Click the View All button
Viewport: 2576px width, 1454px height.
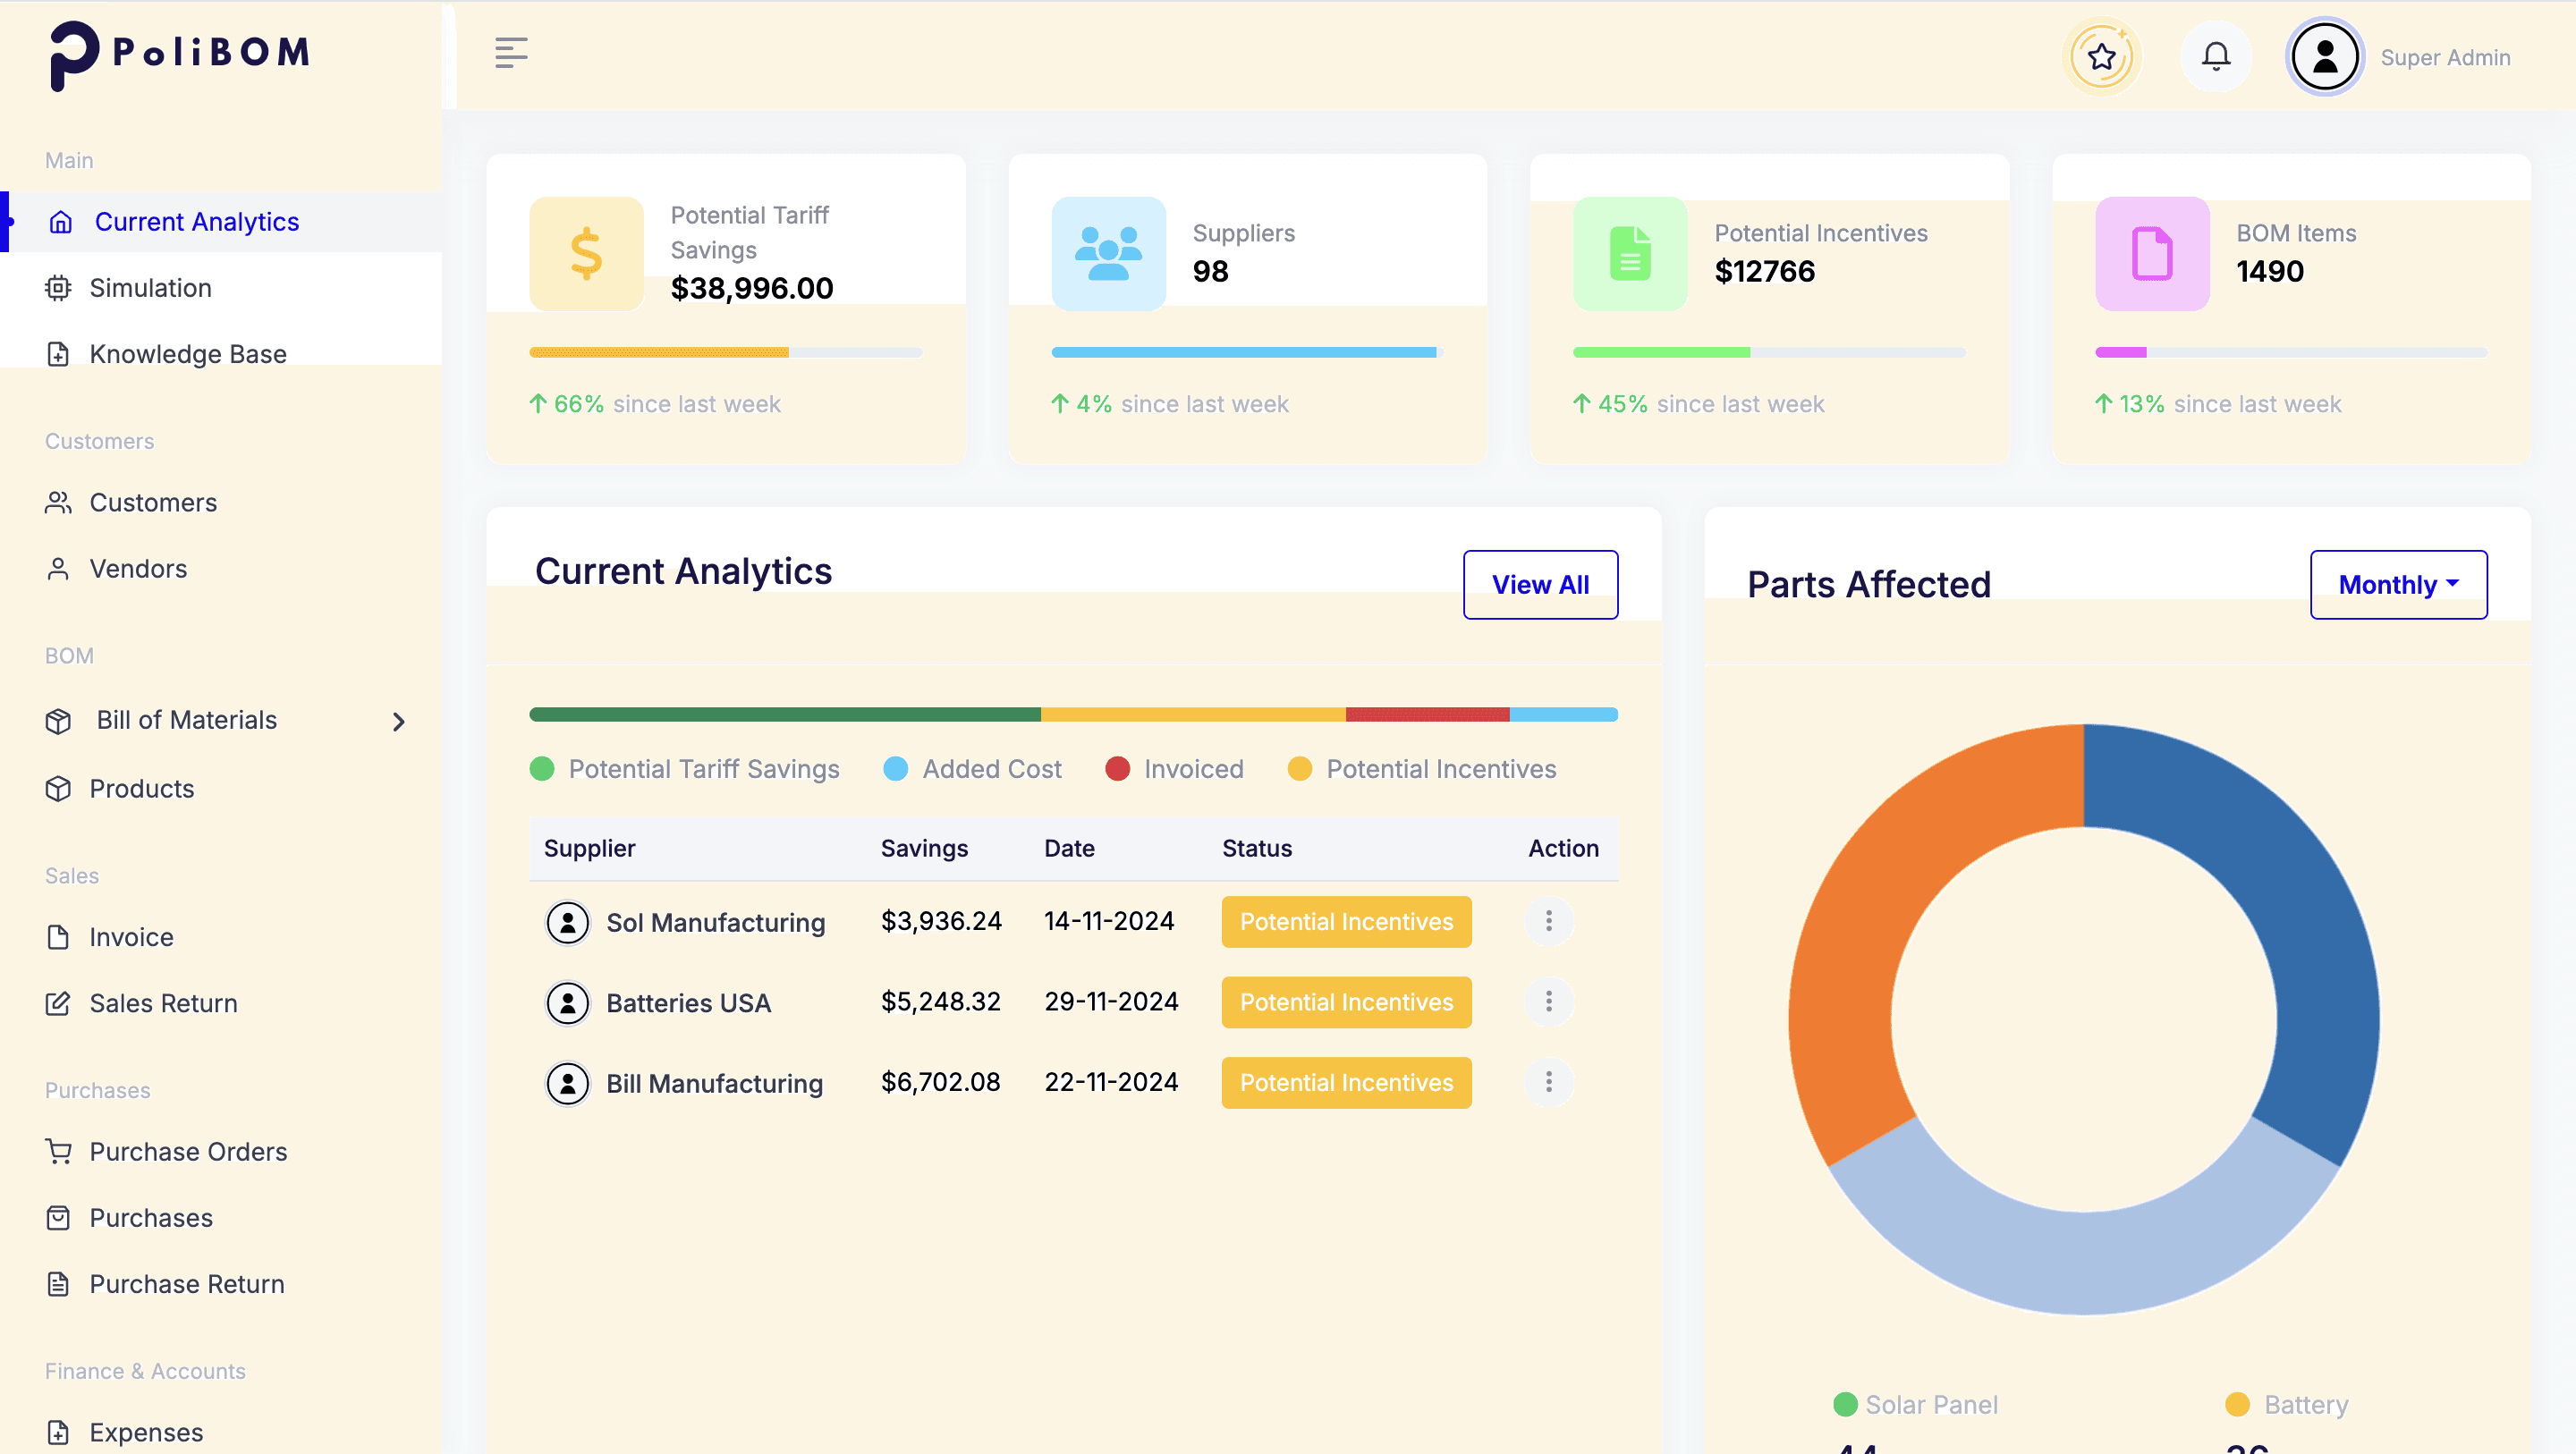tap(1539, 584)
